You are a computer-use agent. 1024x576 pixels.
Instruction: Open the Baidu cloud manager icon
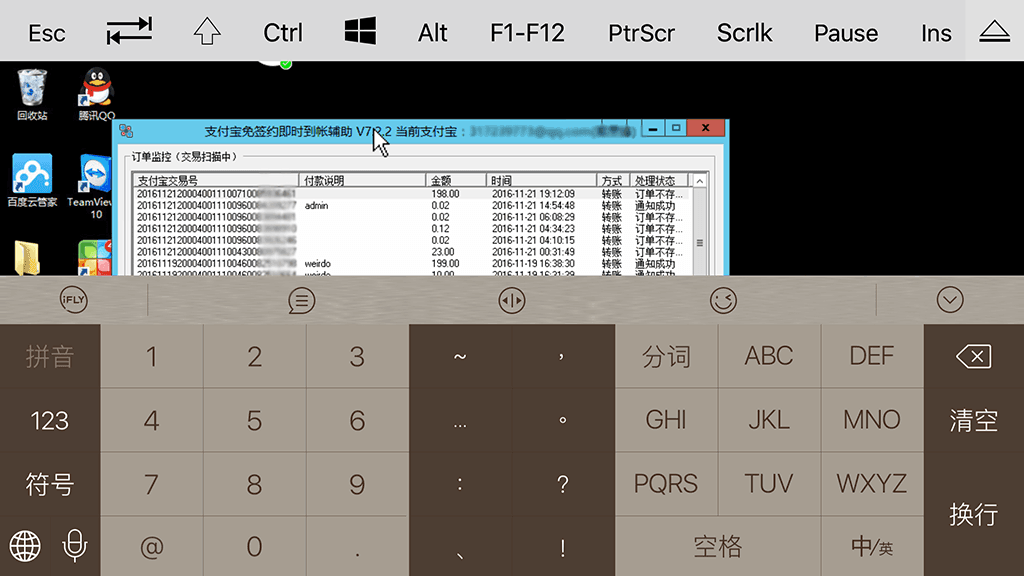click(32, 181)
